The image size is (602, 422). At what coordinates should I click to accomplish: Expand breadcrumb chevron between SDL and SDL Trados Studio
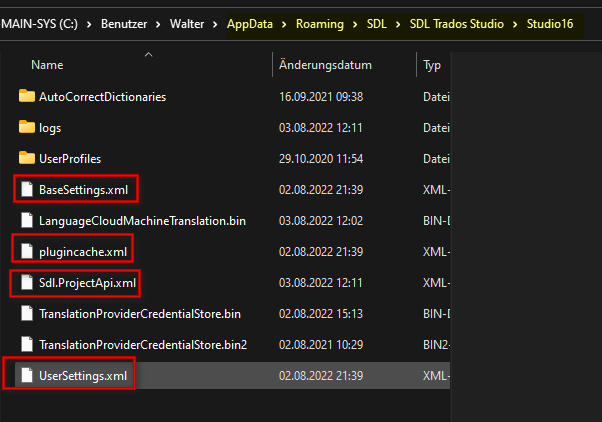tap(398, 25)
